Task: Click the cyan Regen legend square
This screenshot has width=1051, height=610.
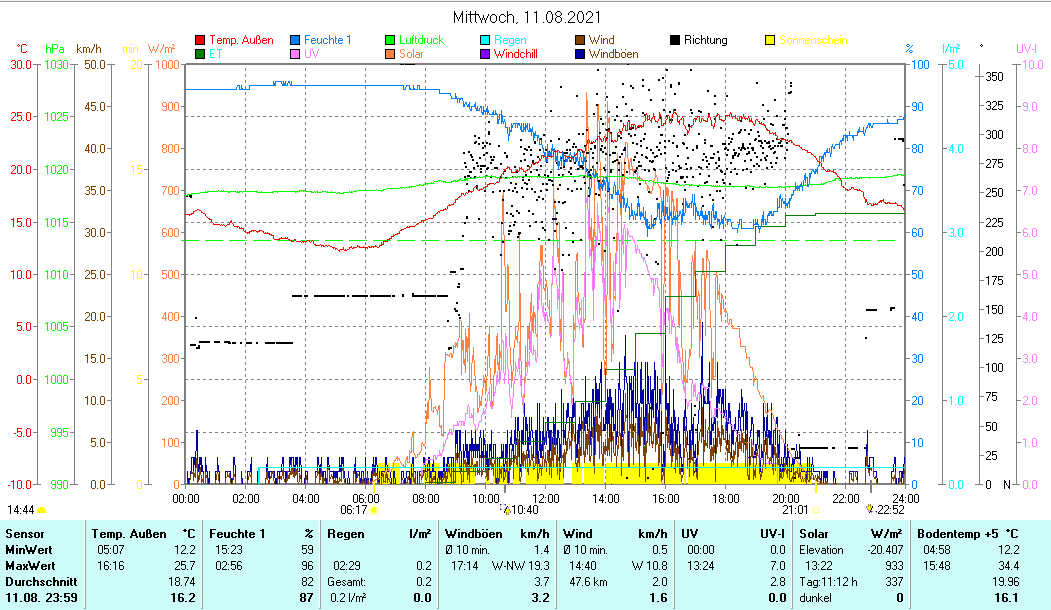Action: point(484,41)
